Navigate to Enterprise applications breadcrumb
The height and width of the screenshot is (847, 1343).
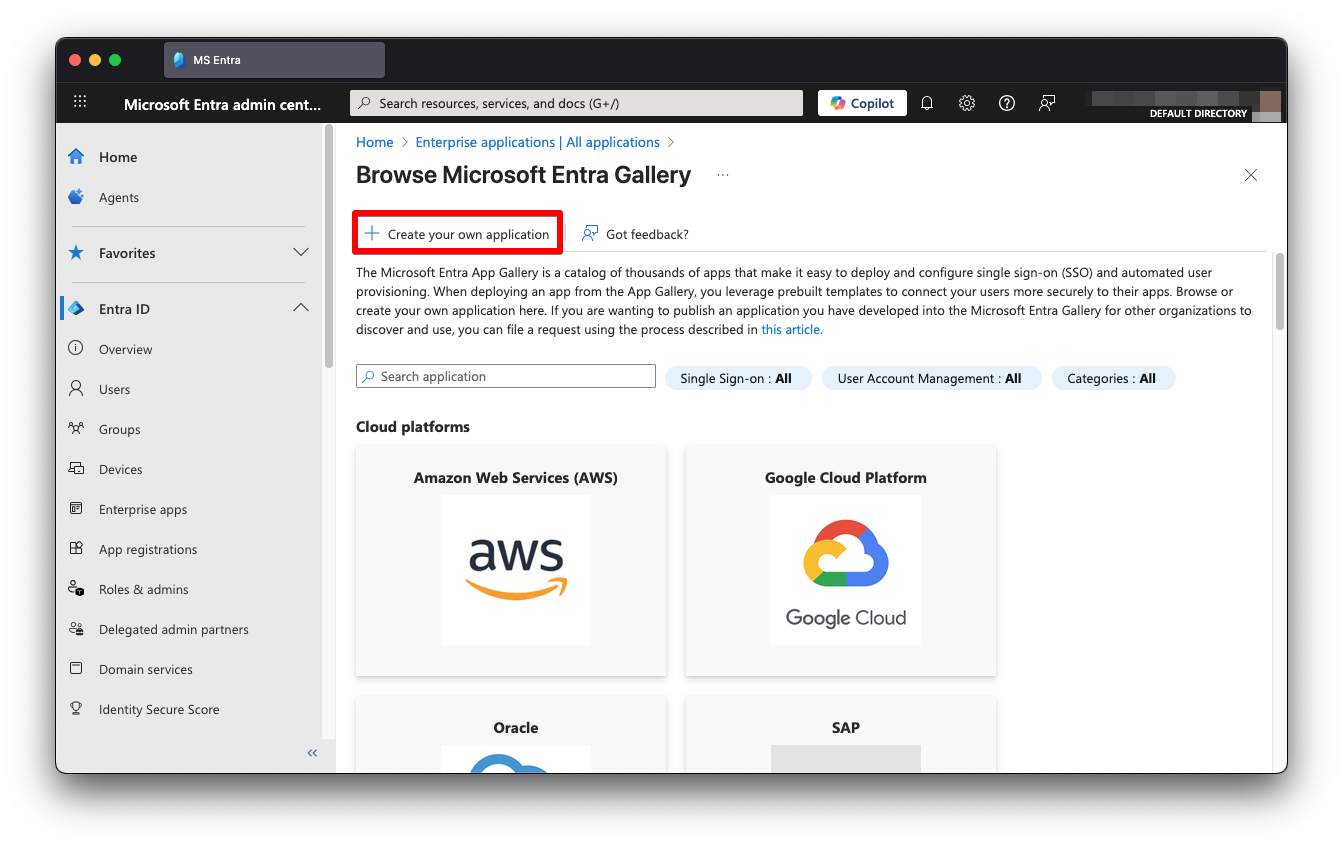pos(537,142)
